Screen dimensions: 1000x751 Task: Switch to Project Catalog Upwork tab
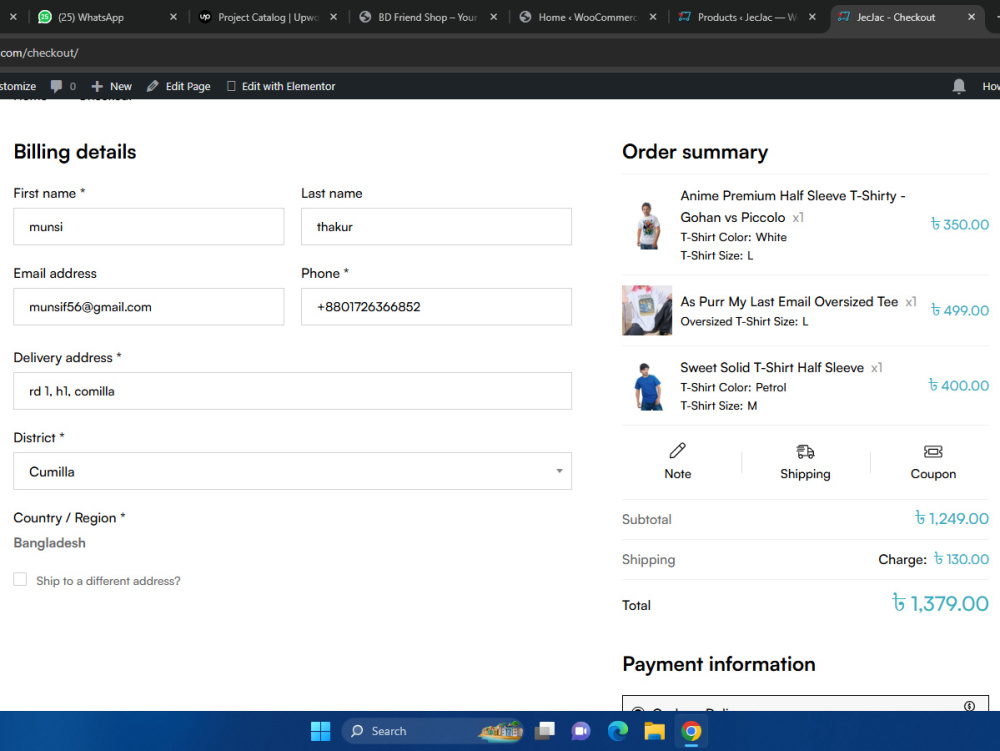[x=268, y=17]
